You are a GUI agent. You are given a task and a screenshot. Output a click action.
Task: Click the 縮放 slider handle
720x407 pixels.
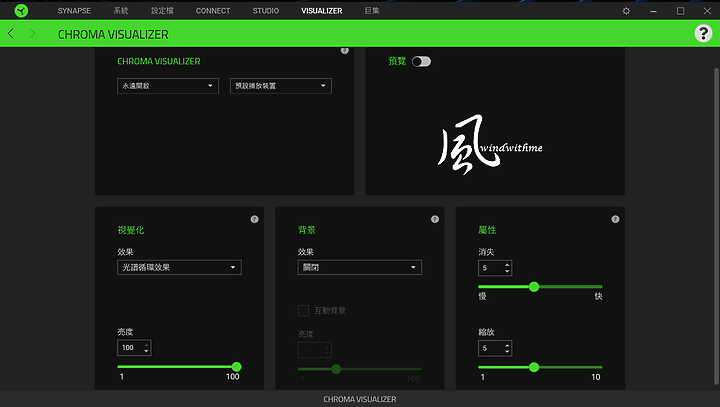pyautogui.click(x=534, y=367)
